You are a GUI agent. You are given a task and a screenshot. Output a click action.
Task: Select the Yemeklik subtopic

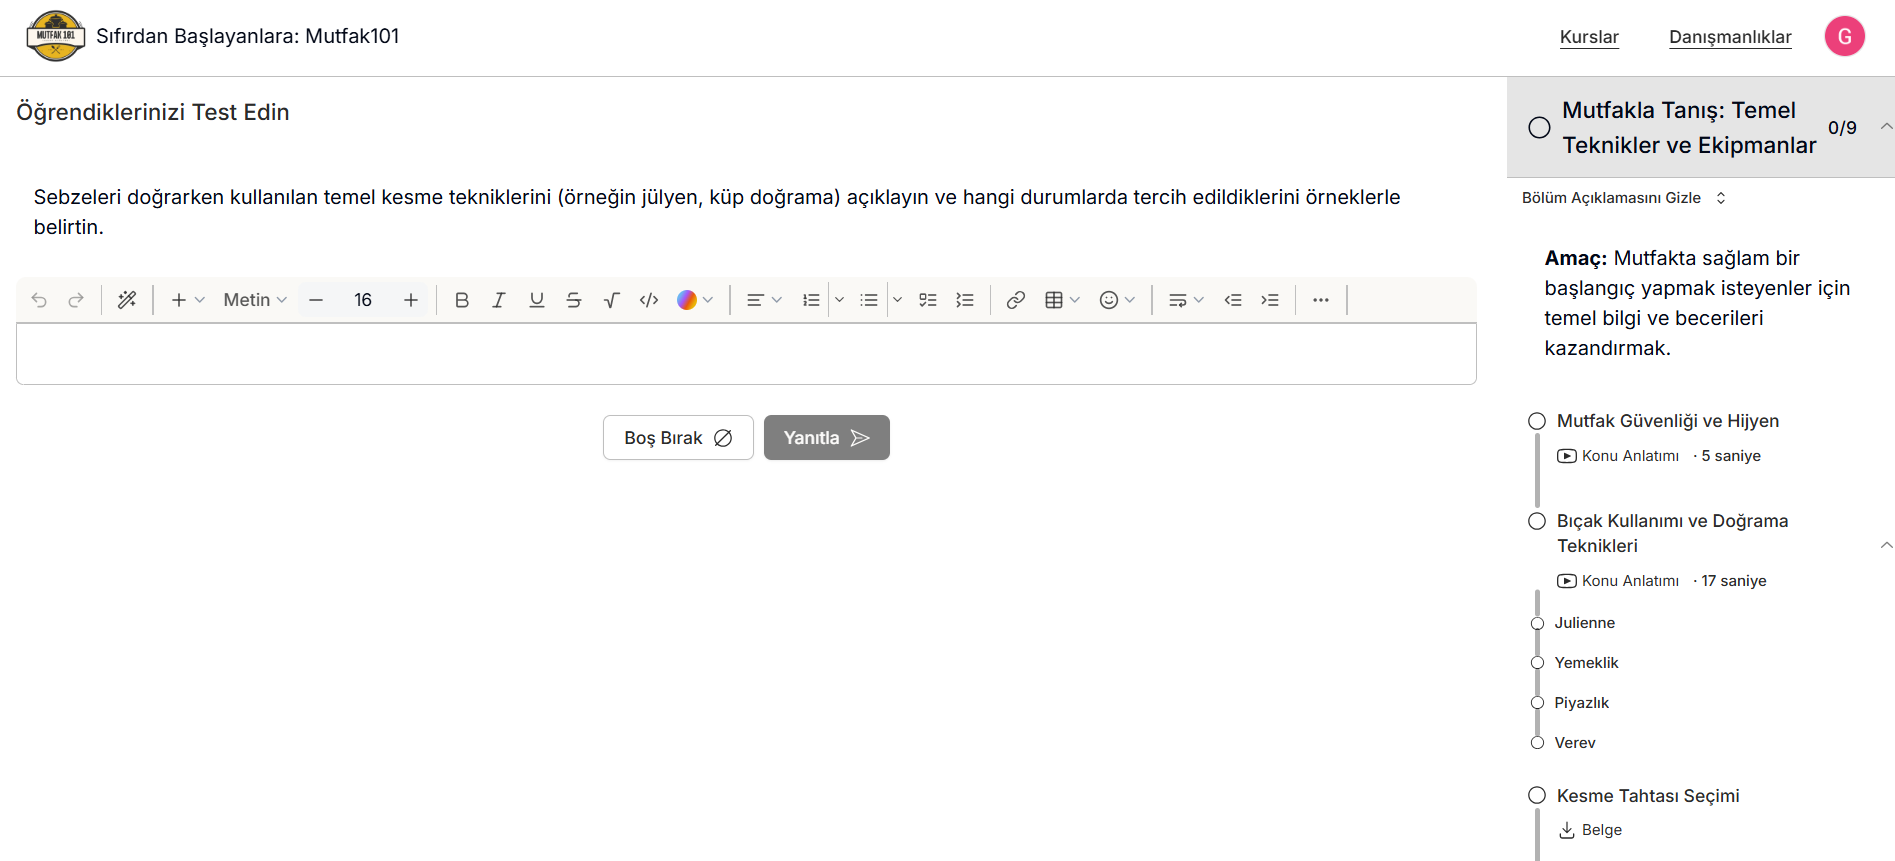[x=1586, y=663]
